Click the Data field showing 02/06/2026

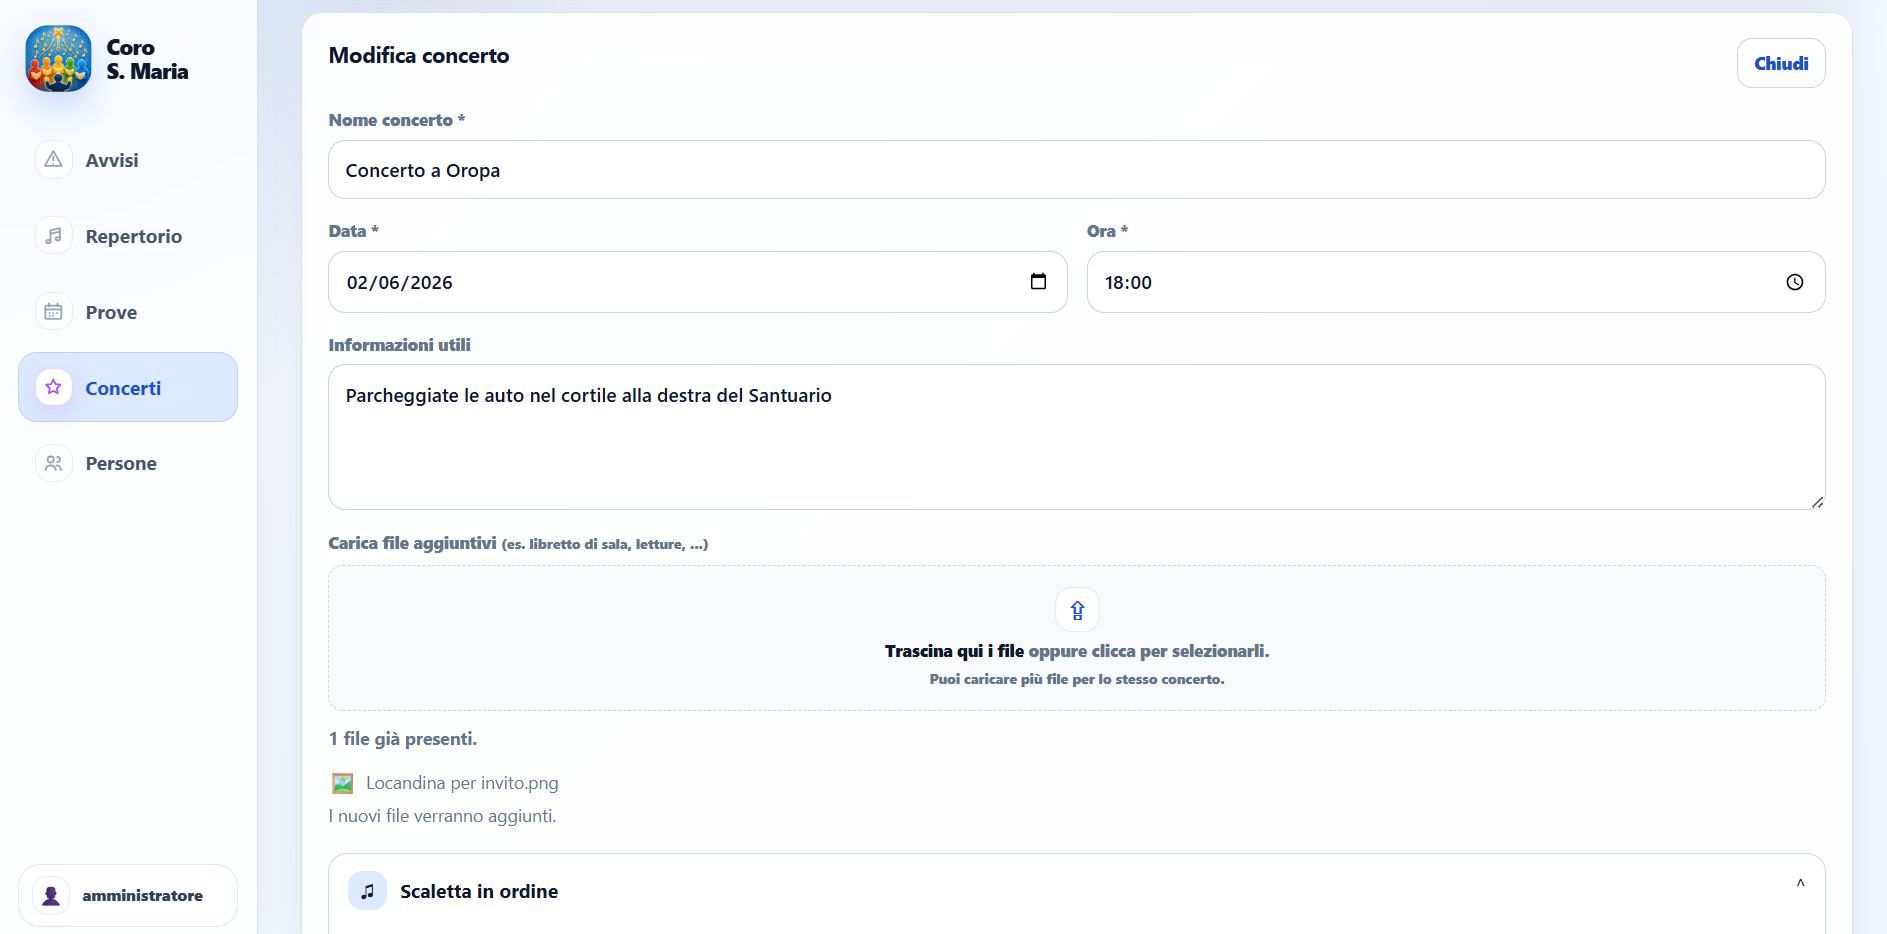pos(697,282)
